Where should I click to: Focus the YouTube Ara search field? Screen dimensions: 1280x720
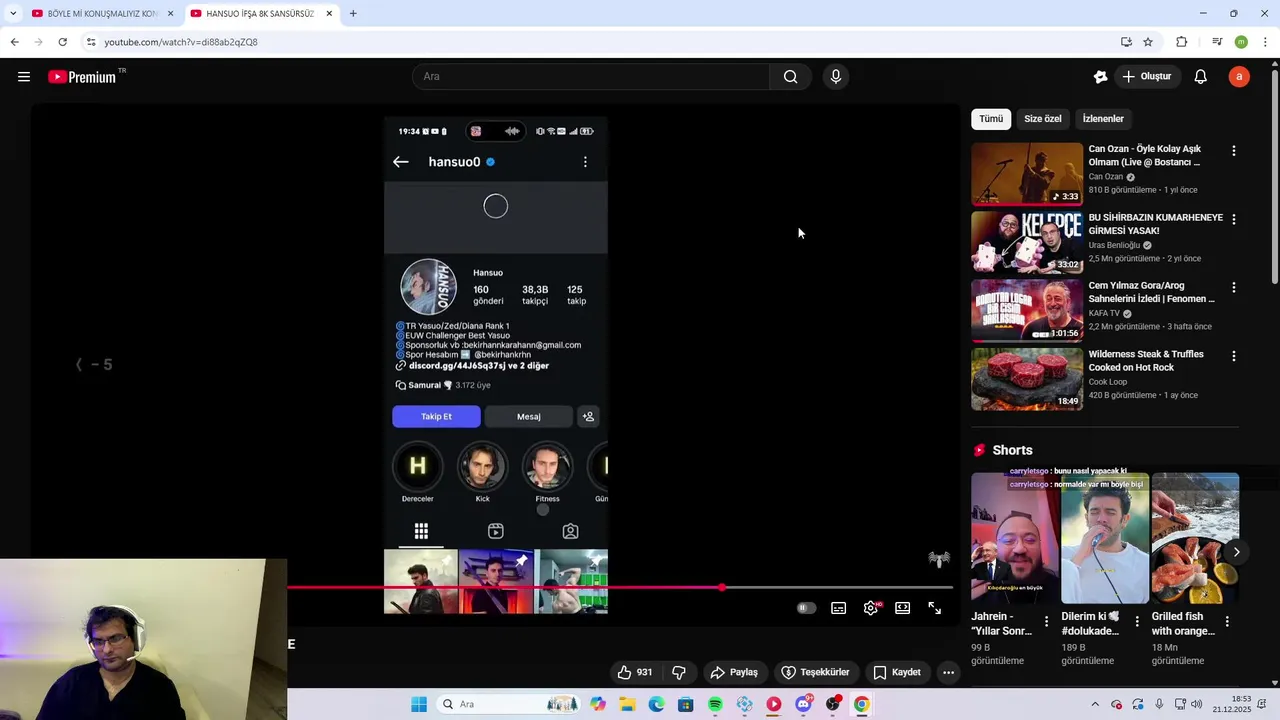click(591, 77)
